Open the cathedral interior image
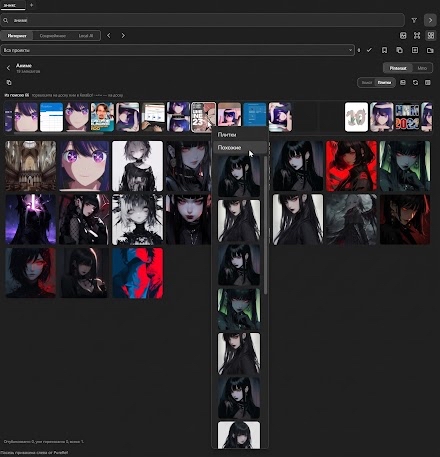Viewport: 440px width, 457px height. [31, 166]
